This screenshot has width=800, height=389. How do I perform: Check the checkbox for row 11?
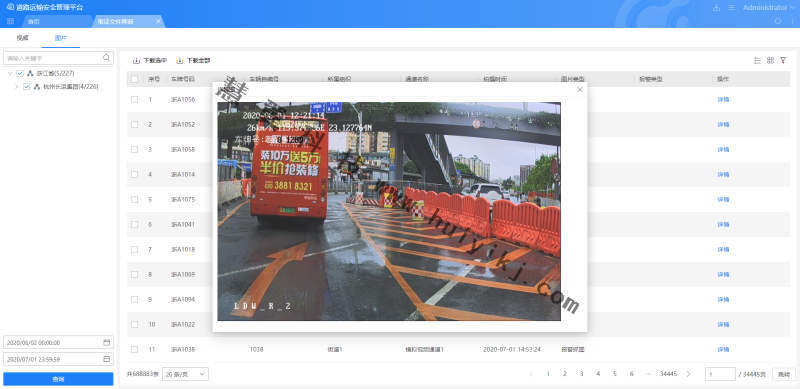134,350
